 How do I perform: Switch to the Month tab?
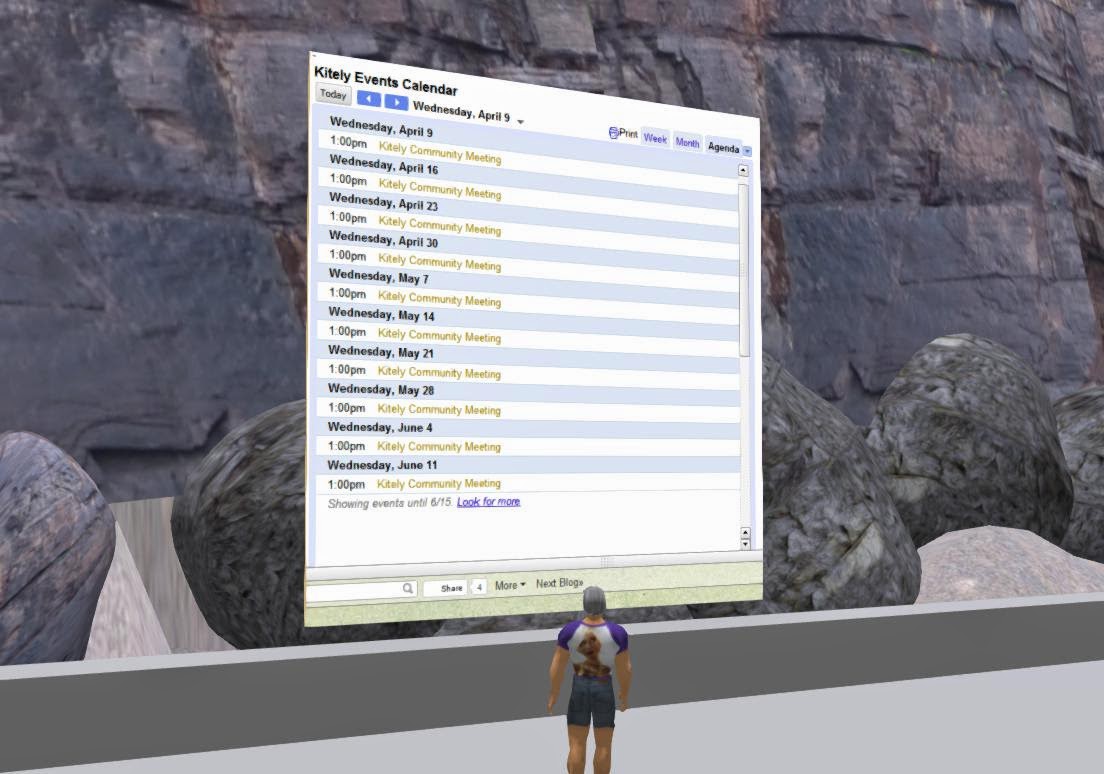click(x=687, y=143)
